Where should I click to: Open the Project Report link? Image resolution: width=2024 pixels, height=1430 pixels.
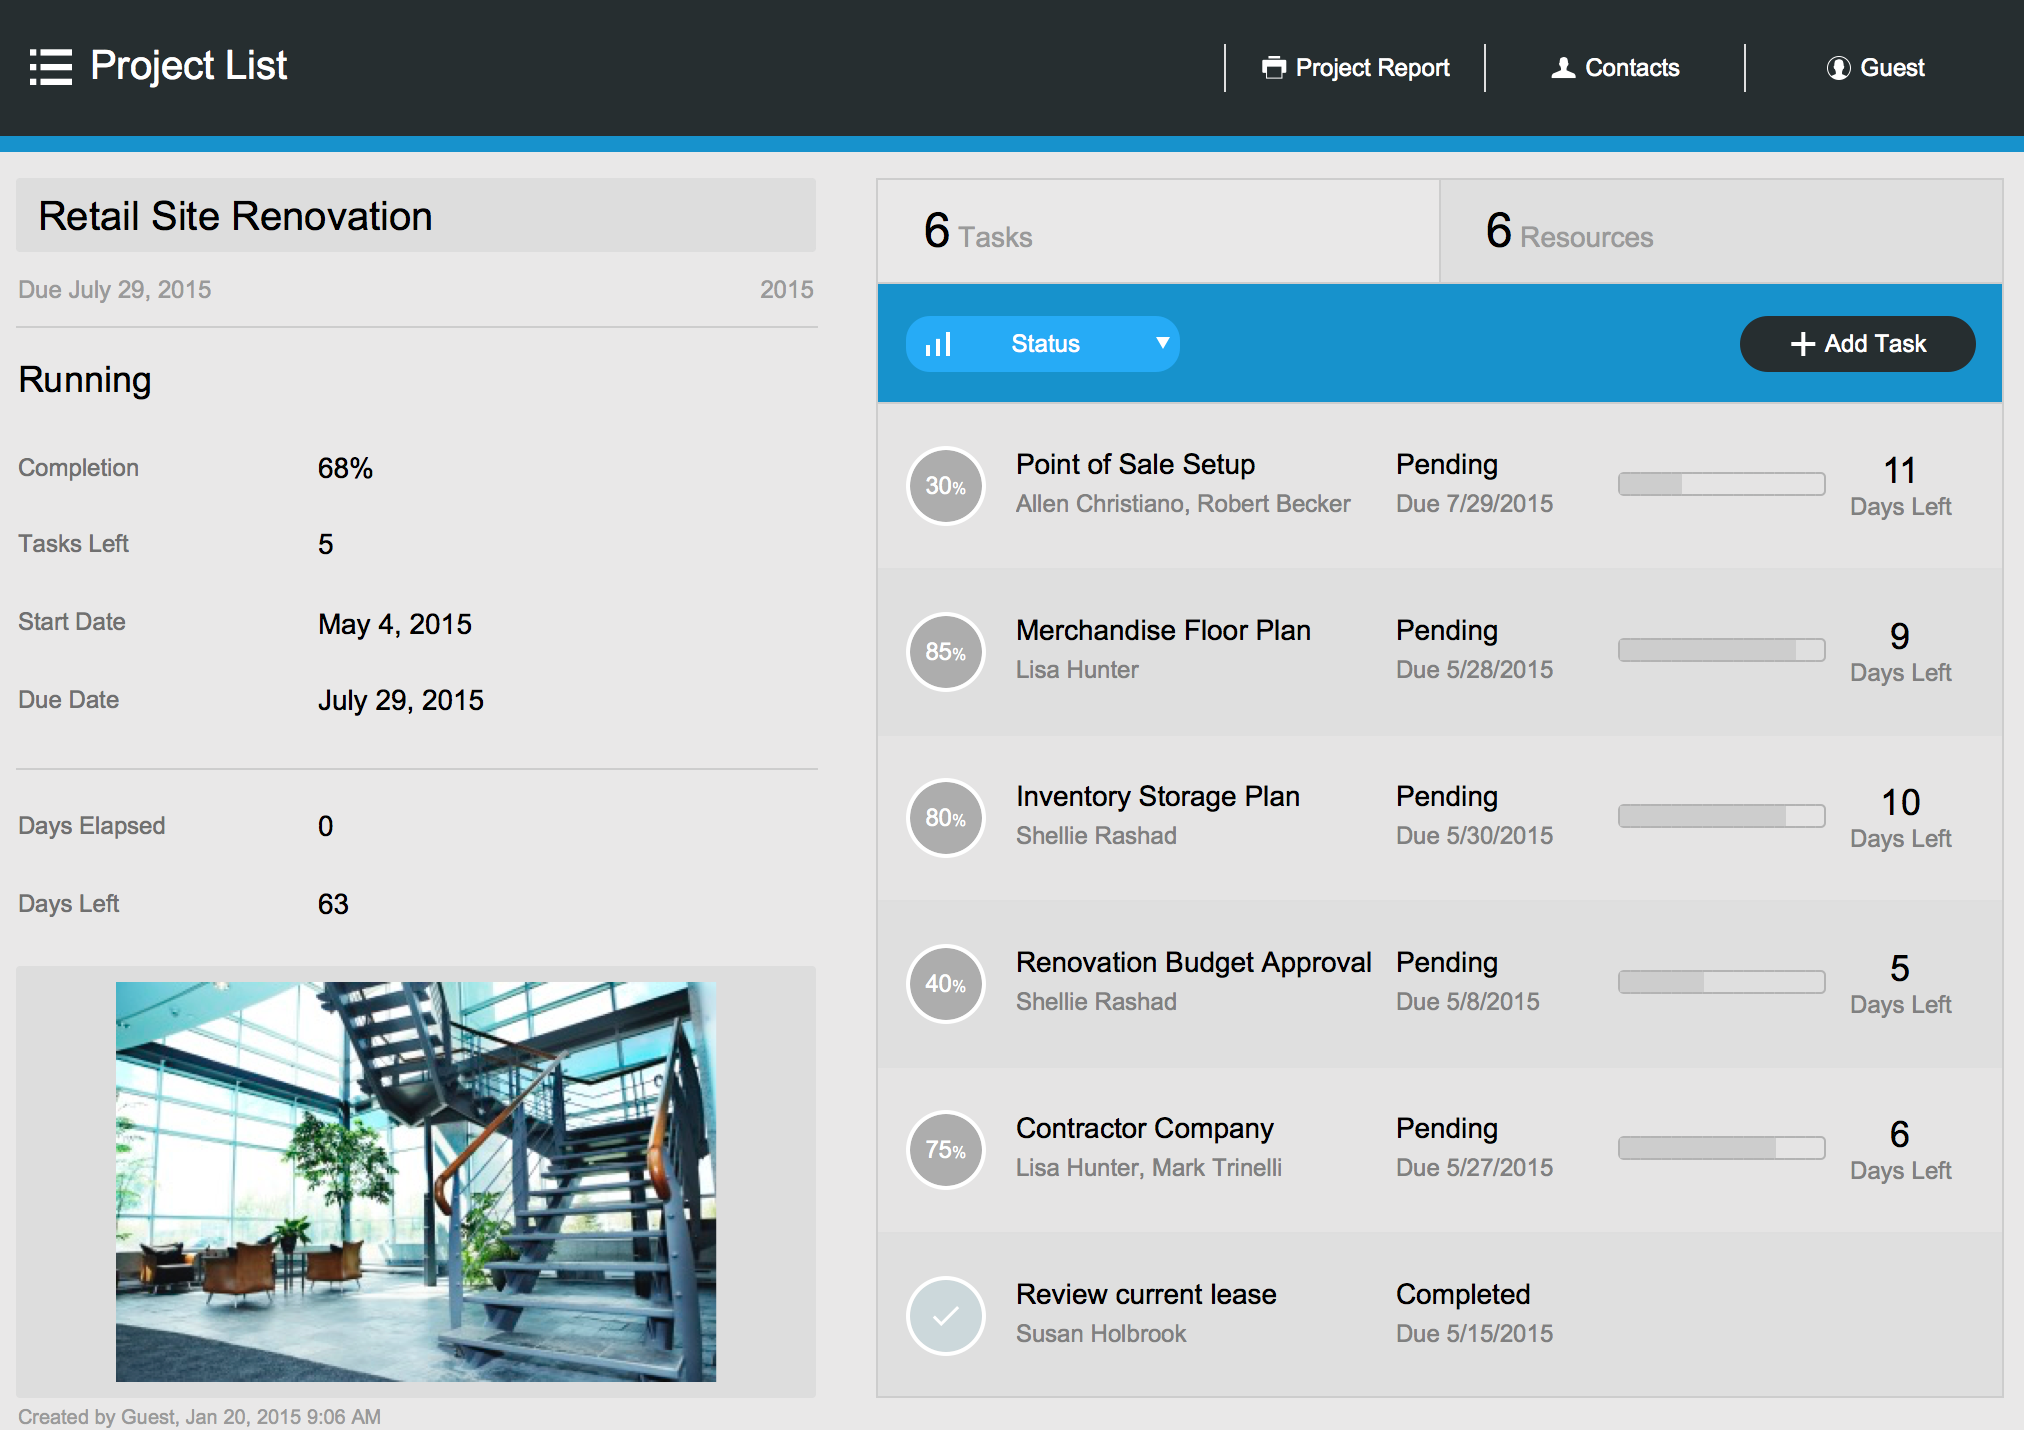(x=1371, y=68)
